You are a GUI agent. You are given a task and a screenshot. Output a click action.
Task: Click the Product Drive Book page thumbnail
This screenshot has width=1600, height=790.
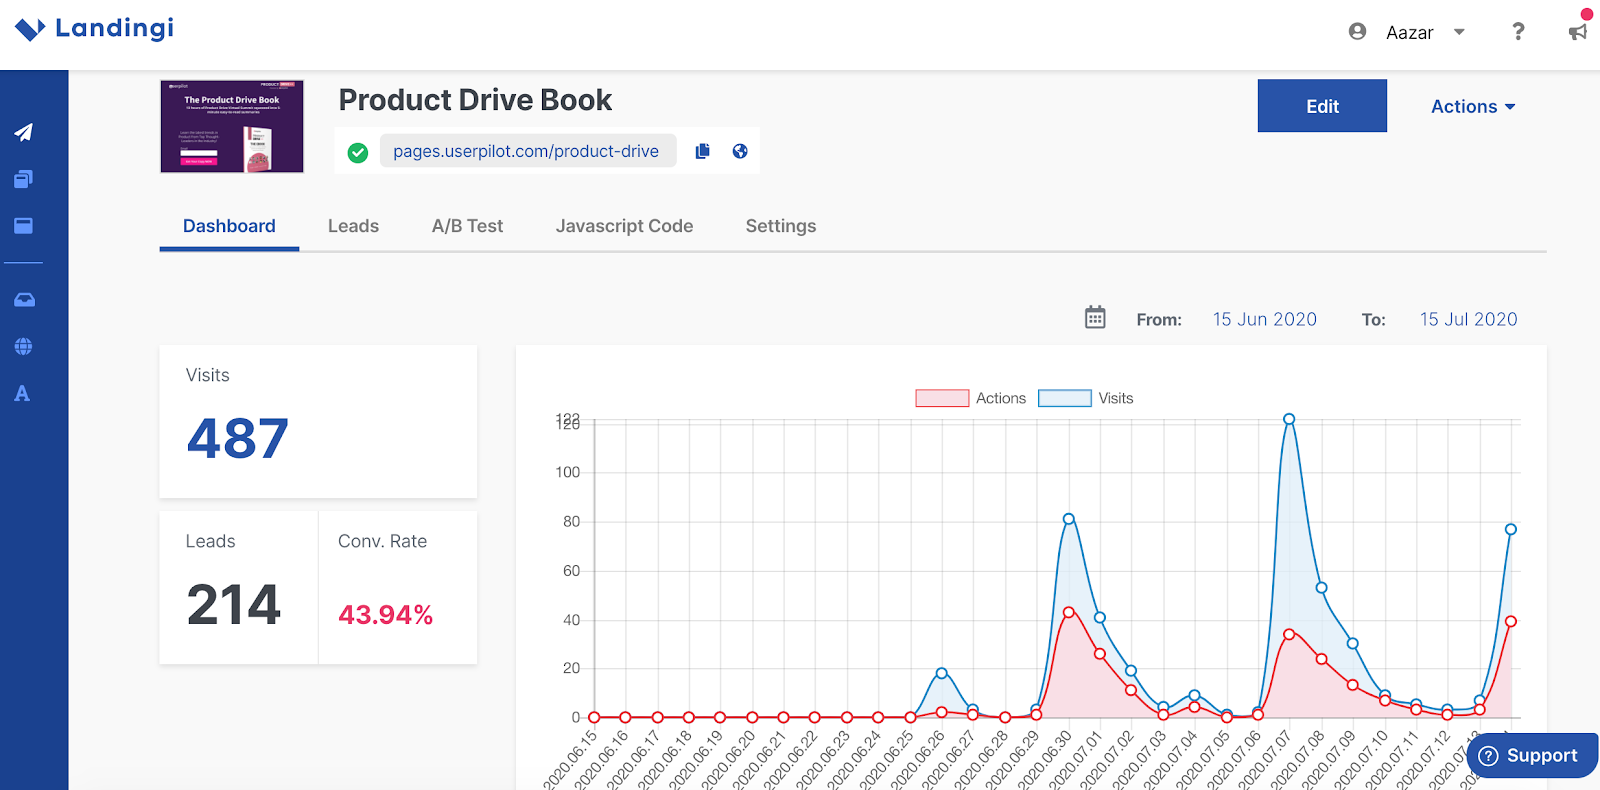coord(232,127)
